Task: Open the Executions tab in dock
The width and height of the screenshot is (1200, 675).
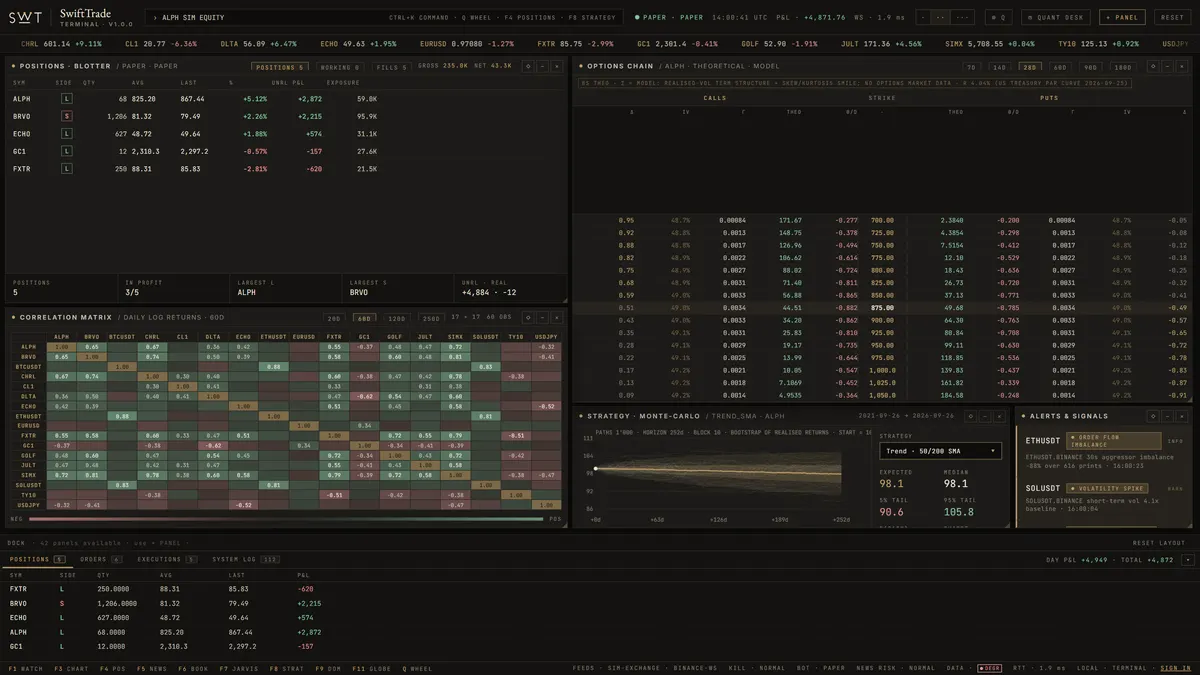Action: pyautogui.click(x=167, y=559)
